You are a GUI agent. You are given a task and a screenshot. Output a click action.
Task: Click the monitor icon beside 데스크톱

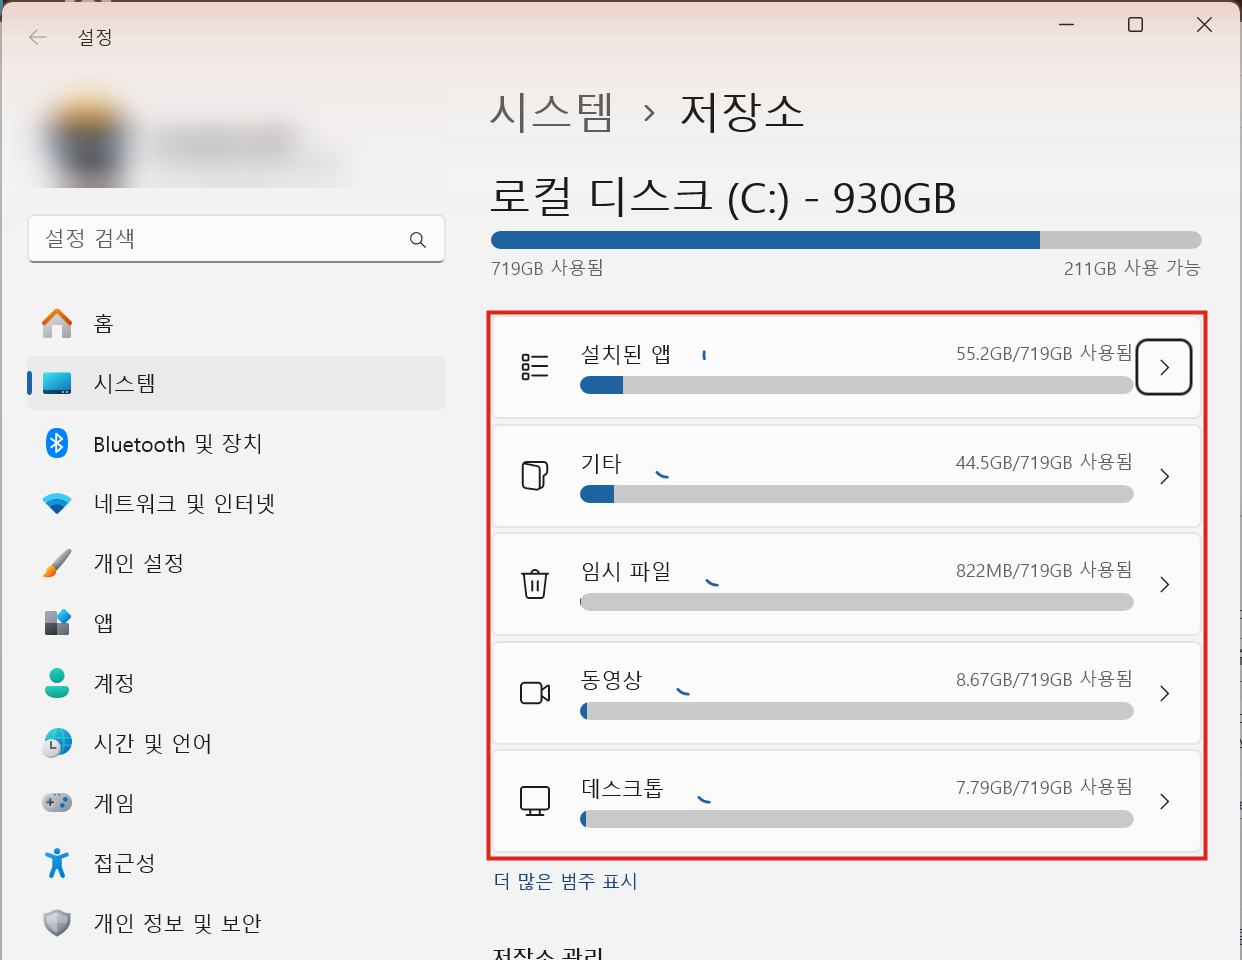[x=535, y=801]
